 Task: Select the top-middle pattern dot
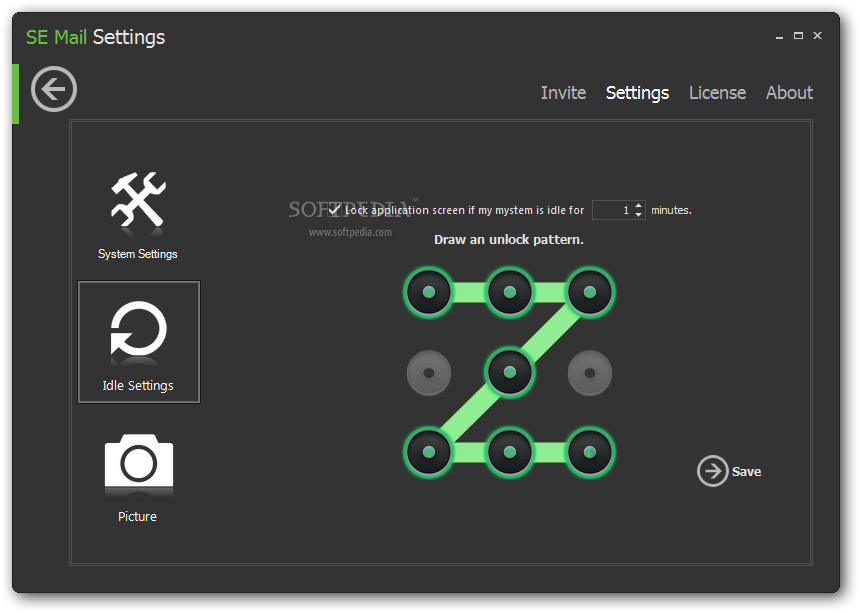coord(510,292)
